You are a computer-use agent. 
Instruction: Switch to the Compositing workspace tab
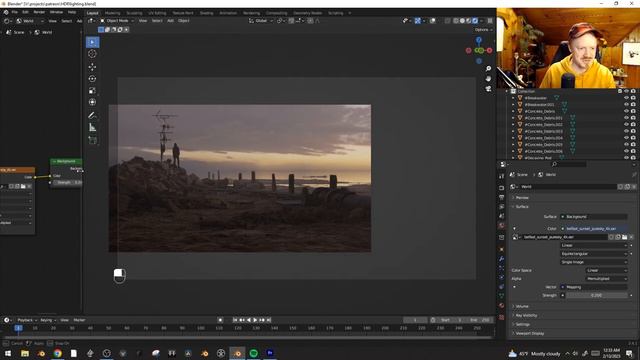pyautogui.click(x=276, y=13)
